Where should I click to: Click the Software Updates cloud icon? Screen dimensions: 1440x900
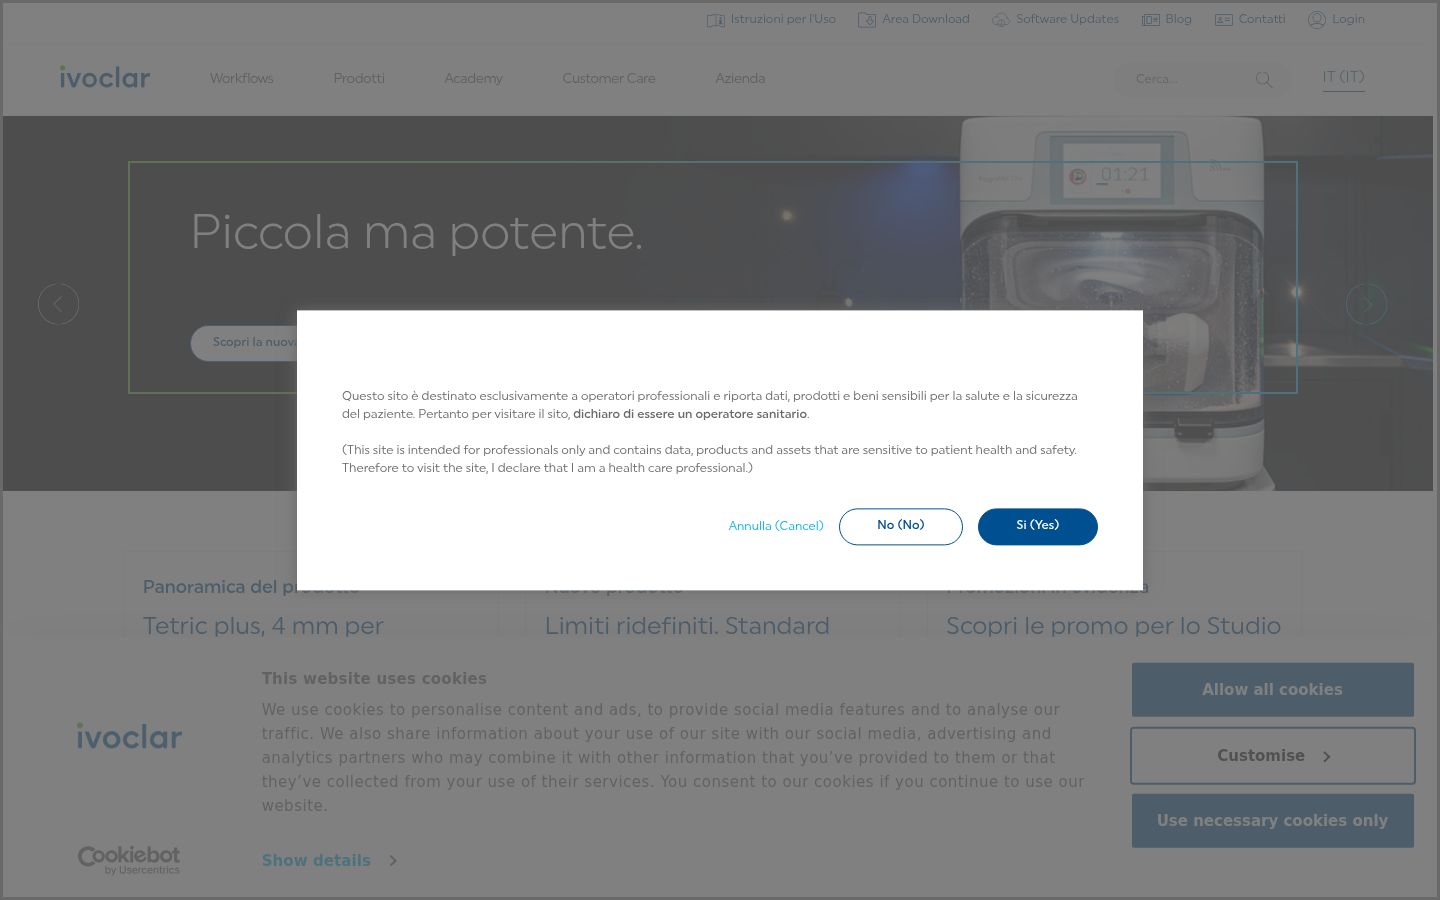coord(1001,20)
